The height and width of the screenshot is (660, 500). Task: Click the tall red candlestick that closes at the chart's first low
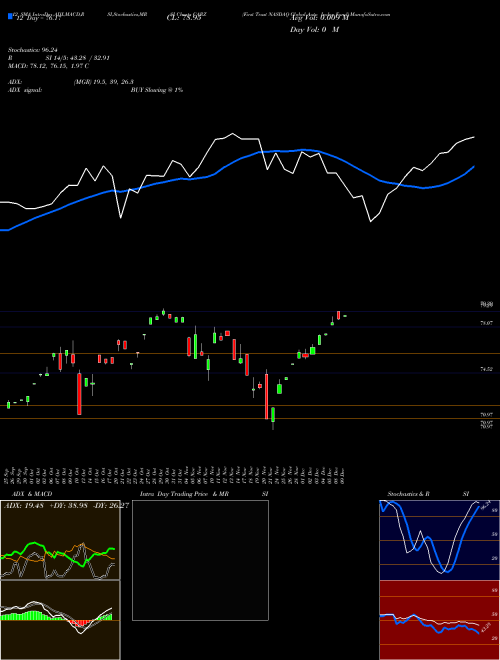(79, 394)
